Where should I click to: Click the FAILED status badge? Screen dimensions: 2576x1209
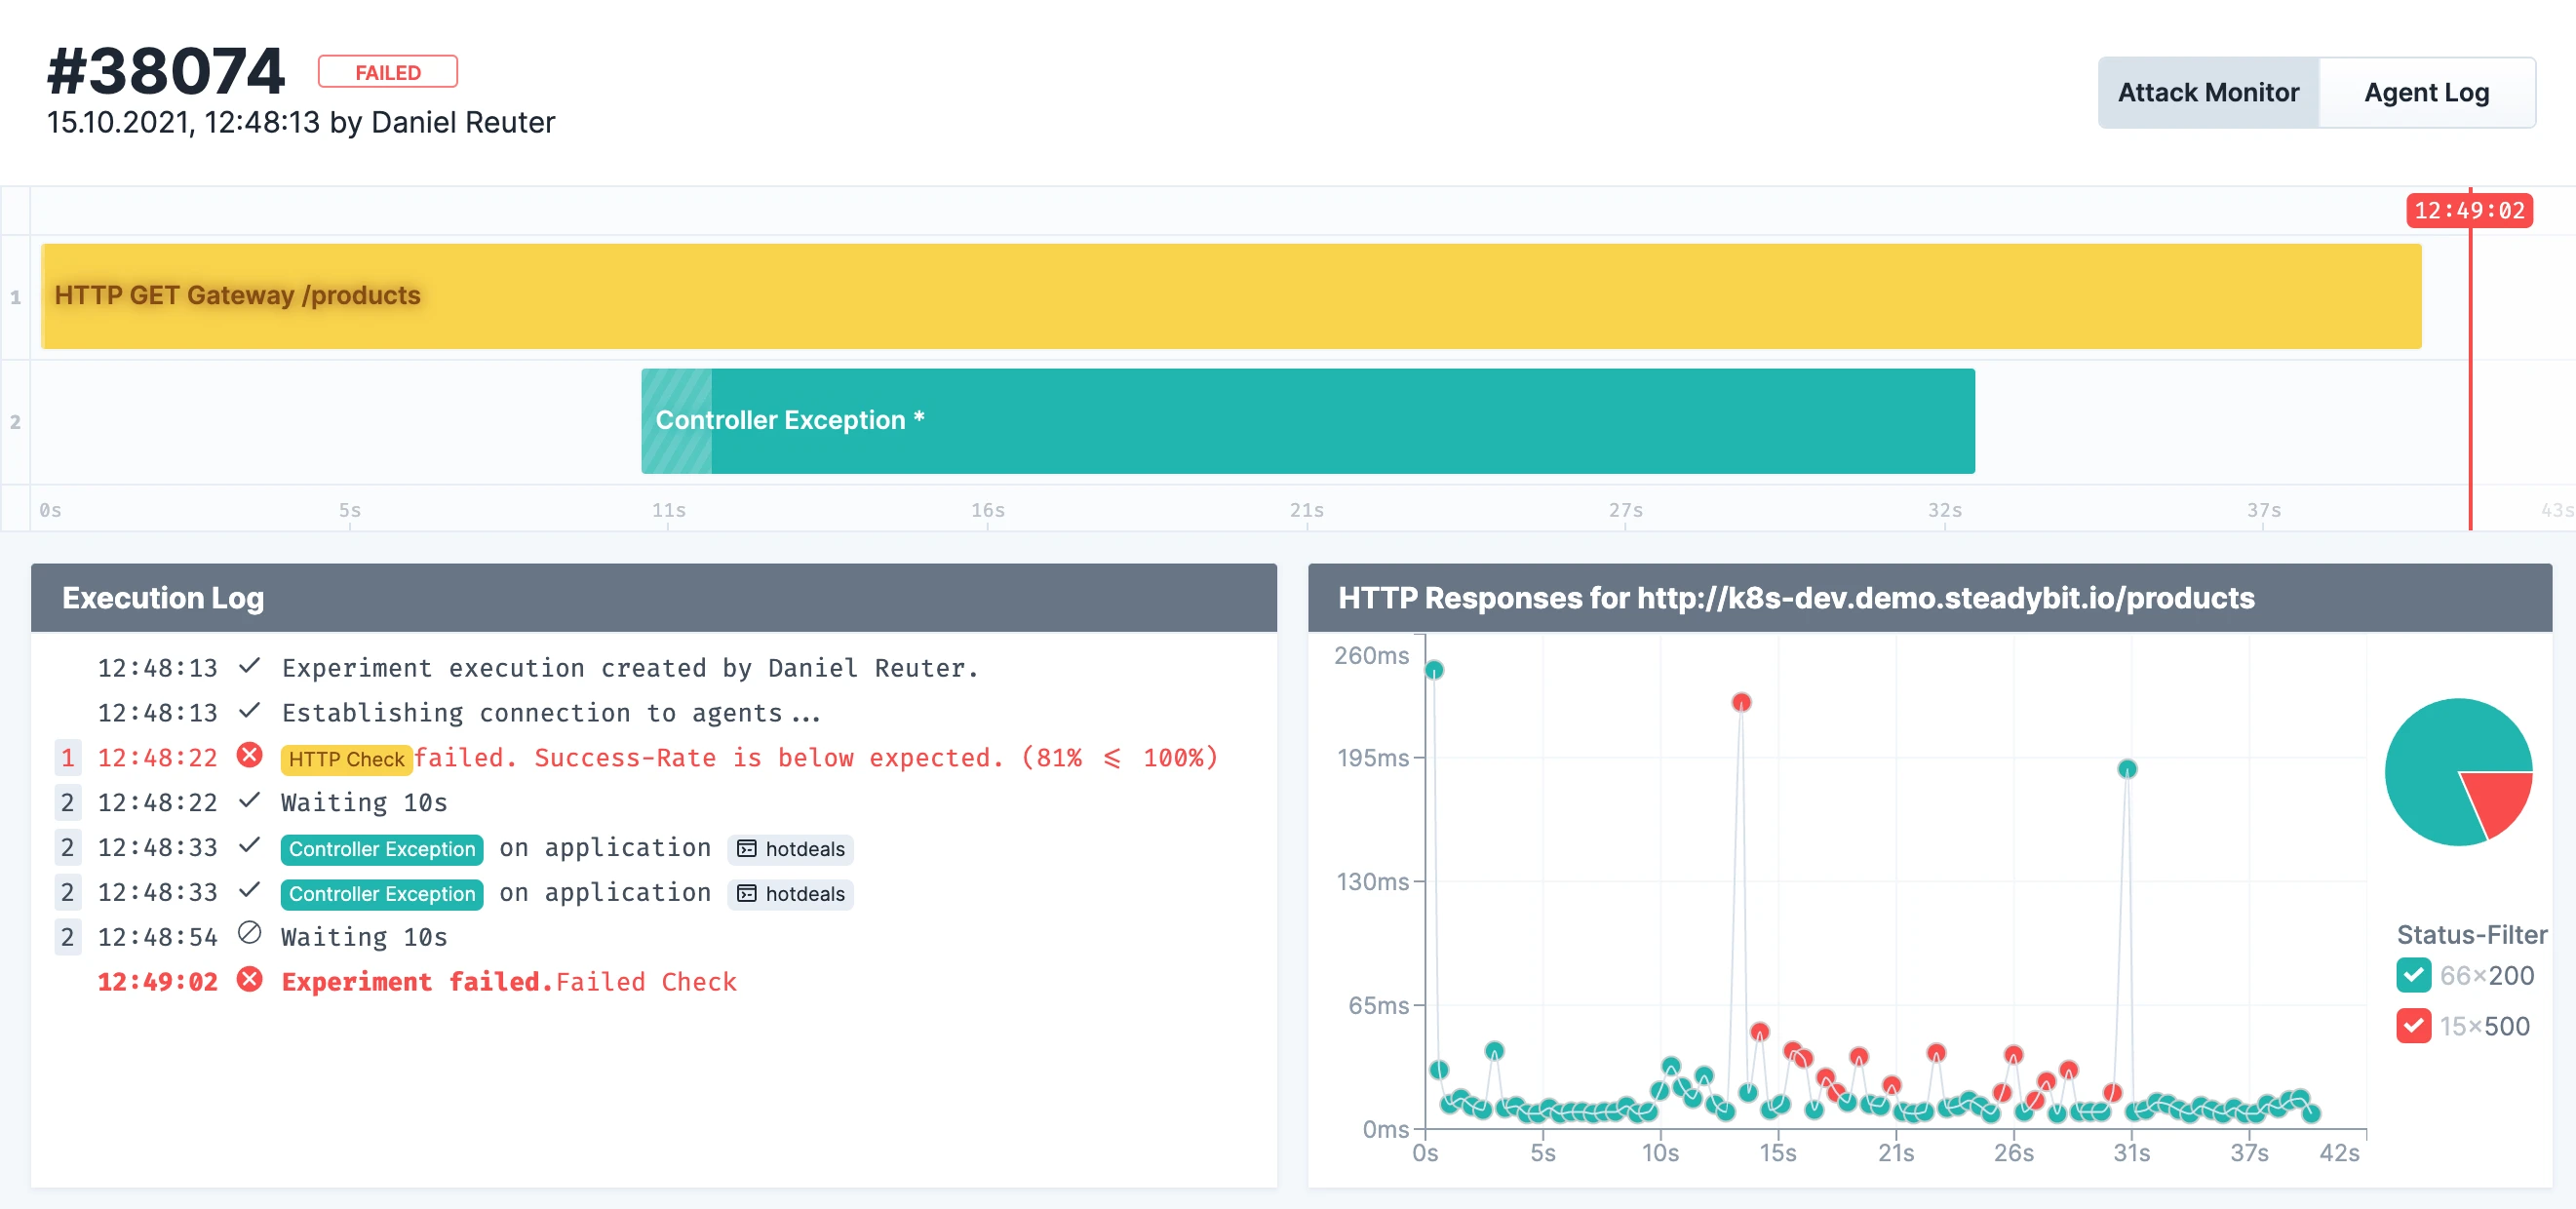point(388,72)
